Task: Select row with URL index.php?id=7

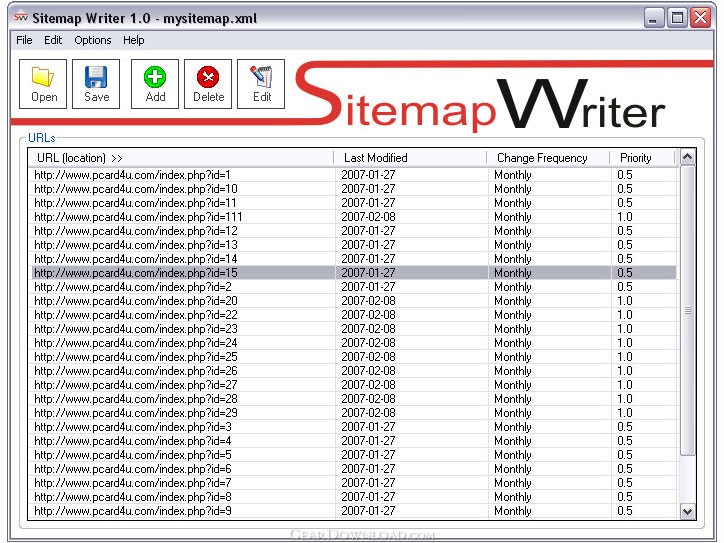Action: pyautogui.click(x=354, y=483)
